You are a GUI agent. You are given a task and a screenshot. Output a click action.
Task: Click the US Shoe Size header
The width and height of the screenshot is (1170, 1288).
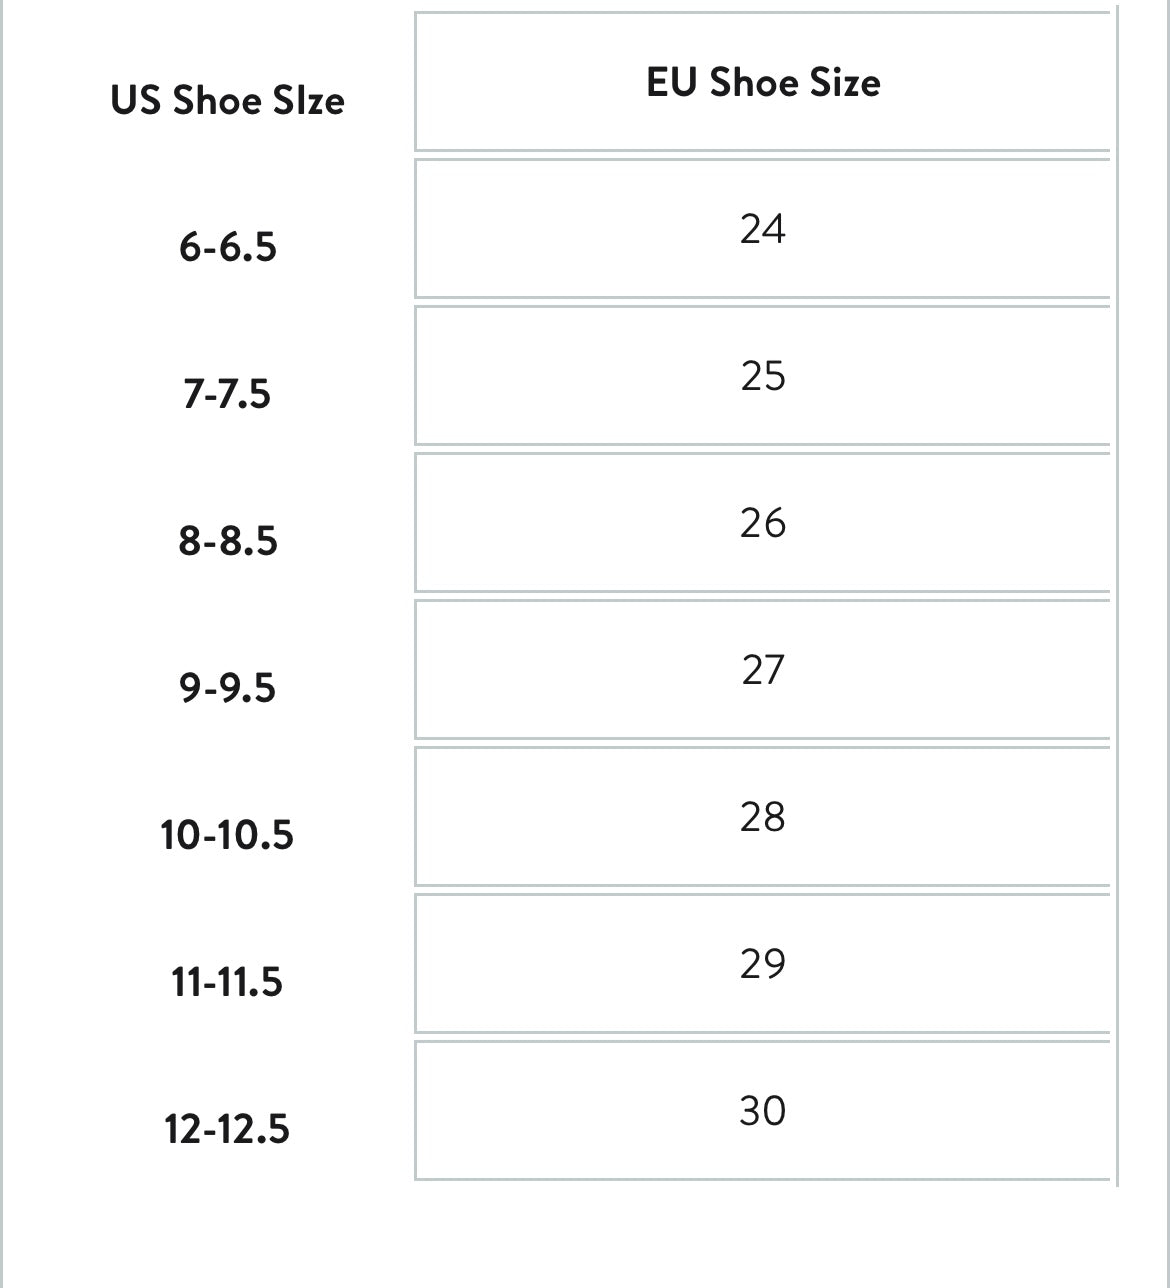[227, 100]
